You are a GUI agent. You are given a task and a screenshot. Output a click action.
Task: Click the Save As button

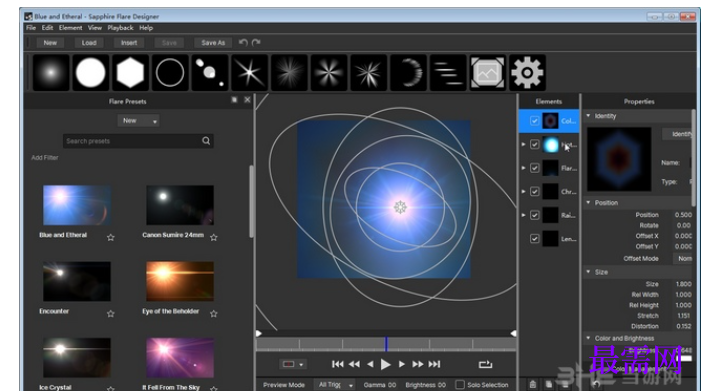click(213, 42)
